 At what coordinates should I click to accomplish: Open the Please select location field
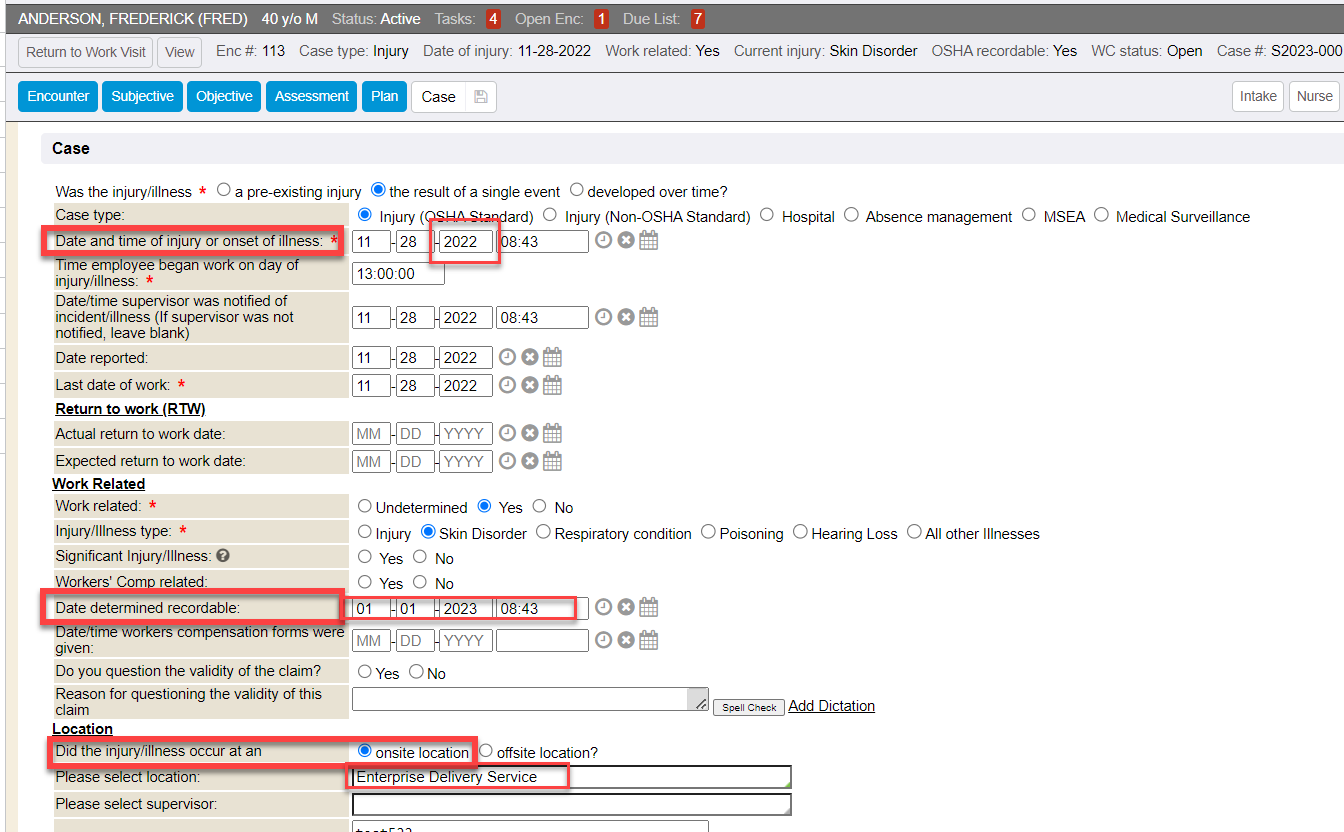pyautogui.click(x=570, y=777)
